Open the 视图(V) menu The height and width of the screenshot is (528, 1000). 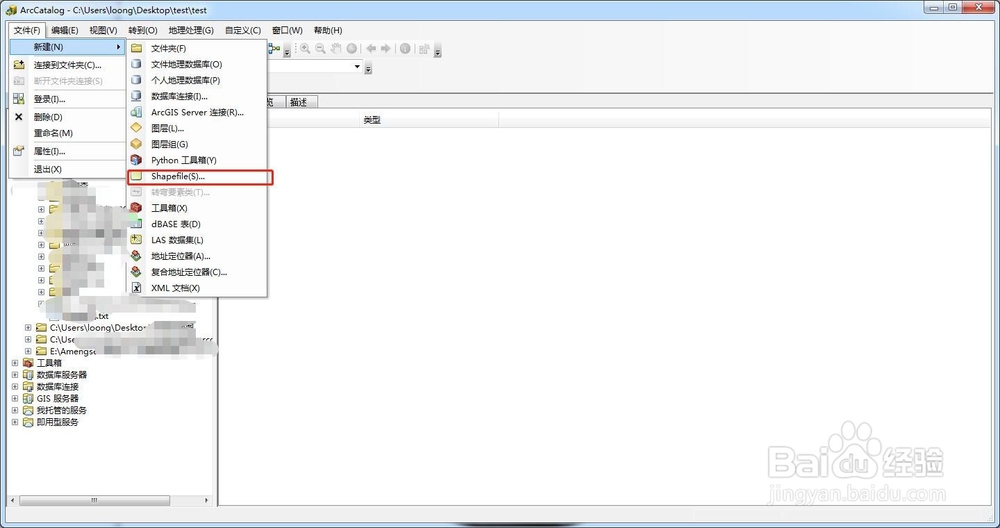[103, 30]
